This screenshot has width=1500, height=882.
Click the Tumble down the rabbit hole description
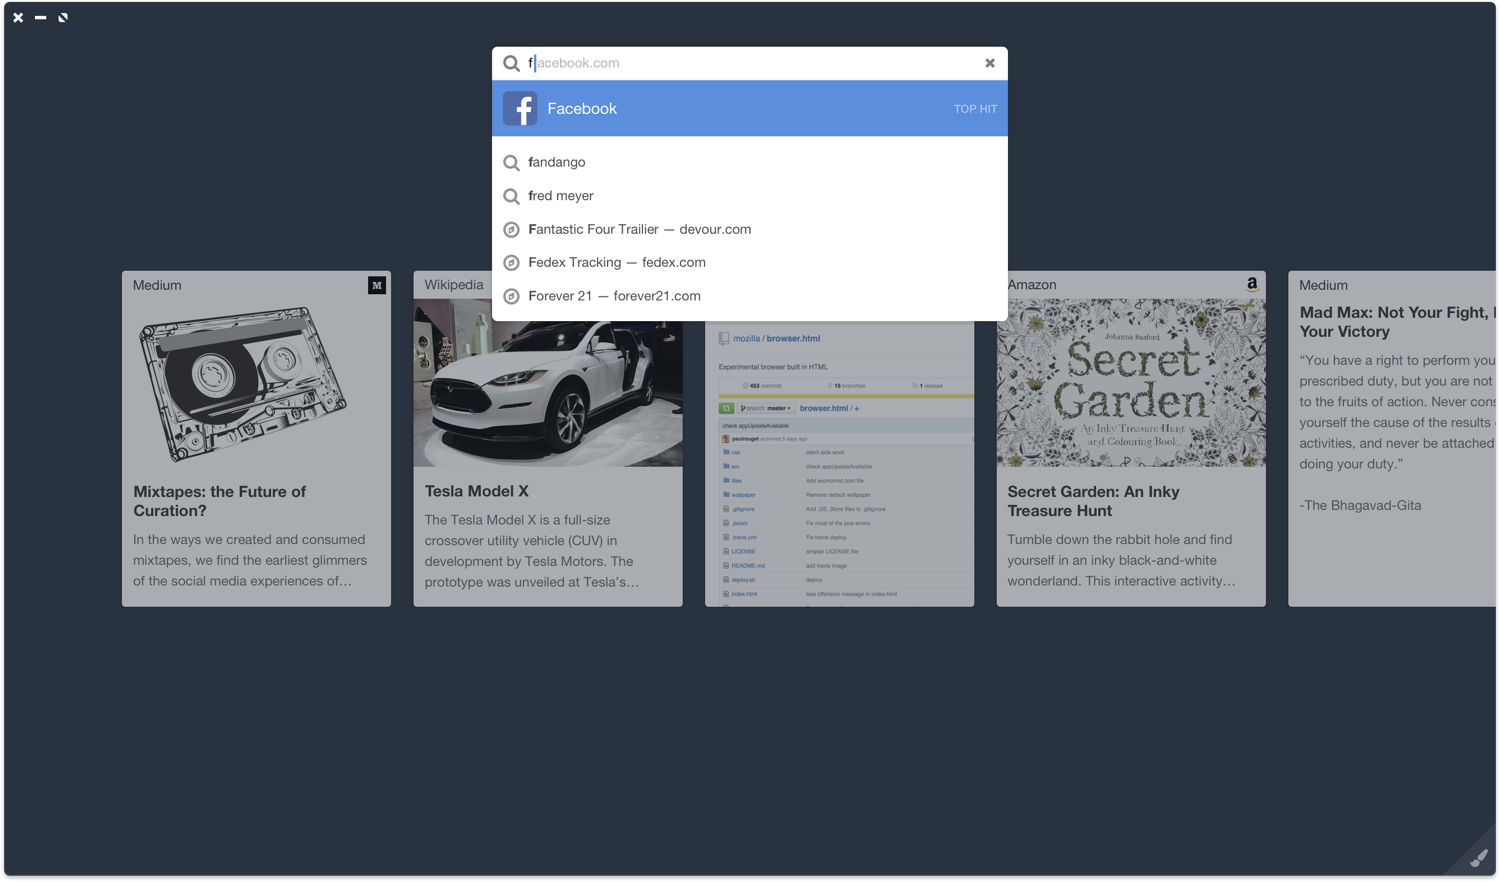point(1121,560)
